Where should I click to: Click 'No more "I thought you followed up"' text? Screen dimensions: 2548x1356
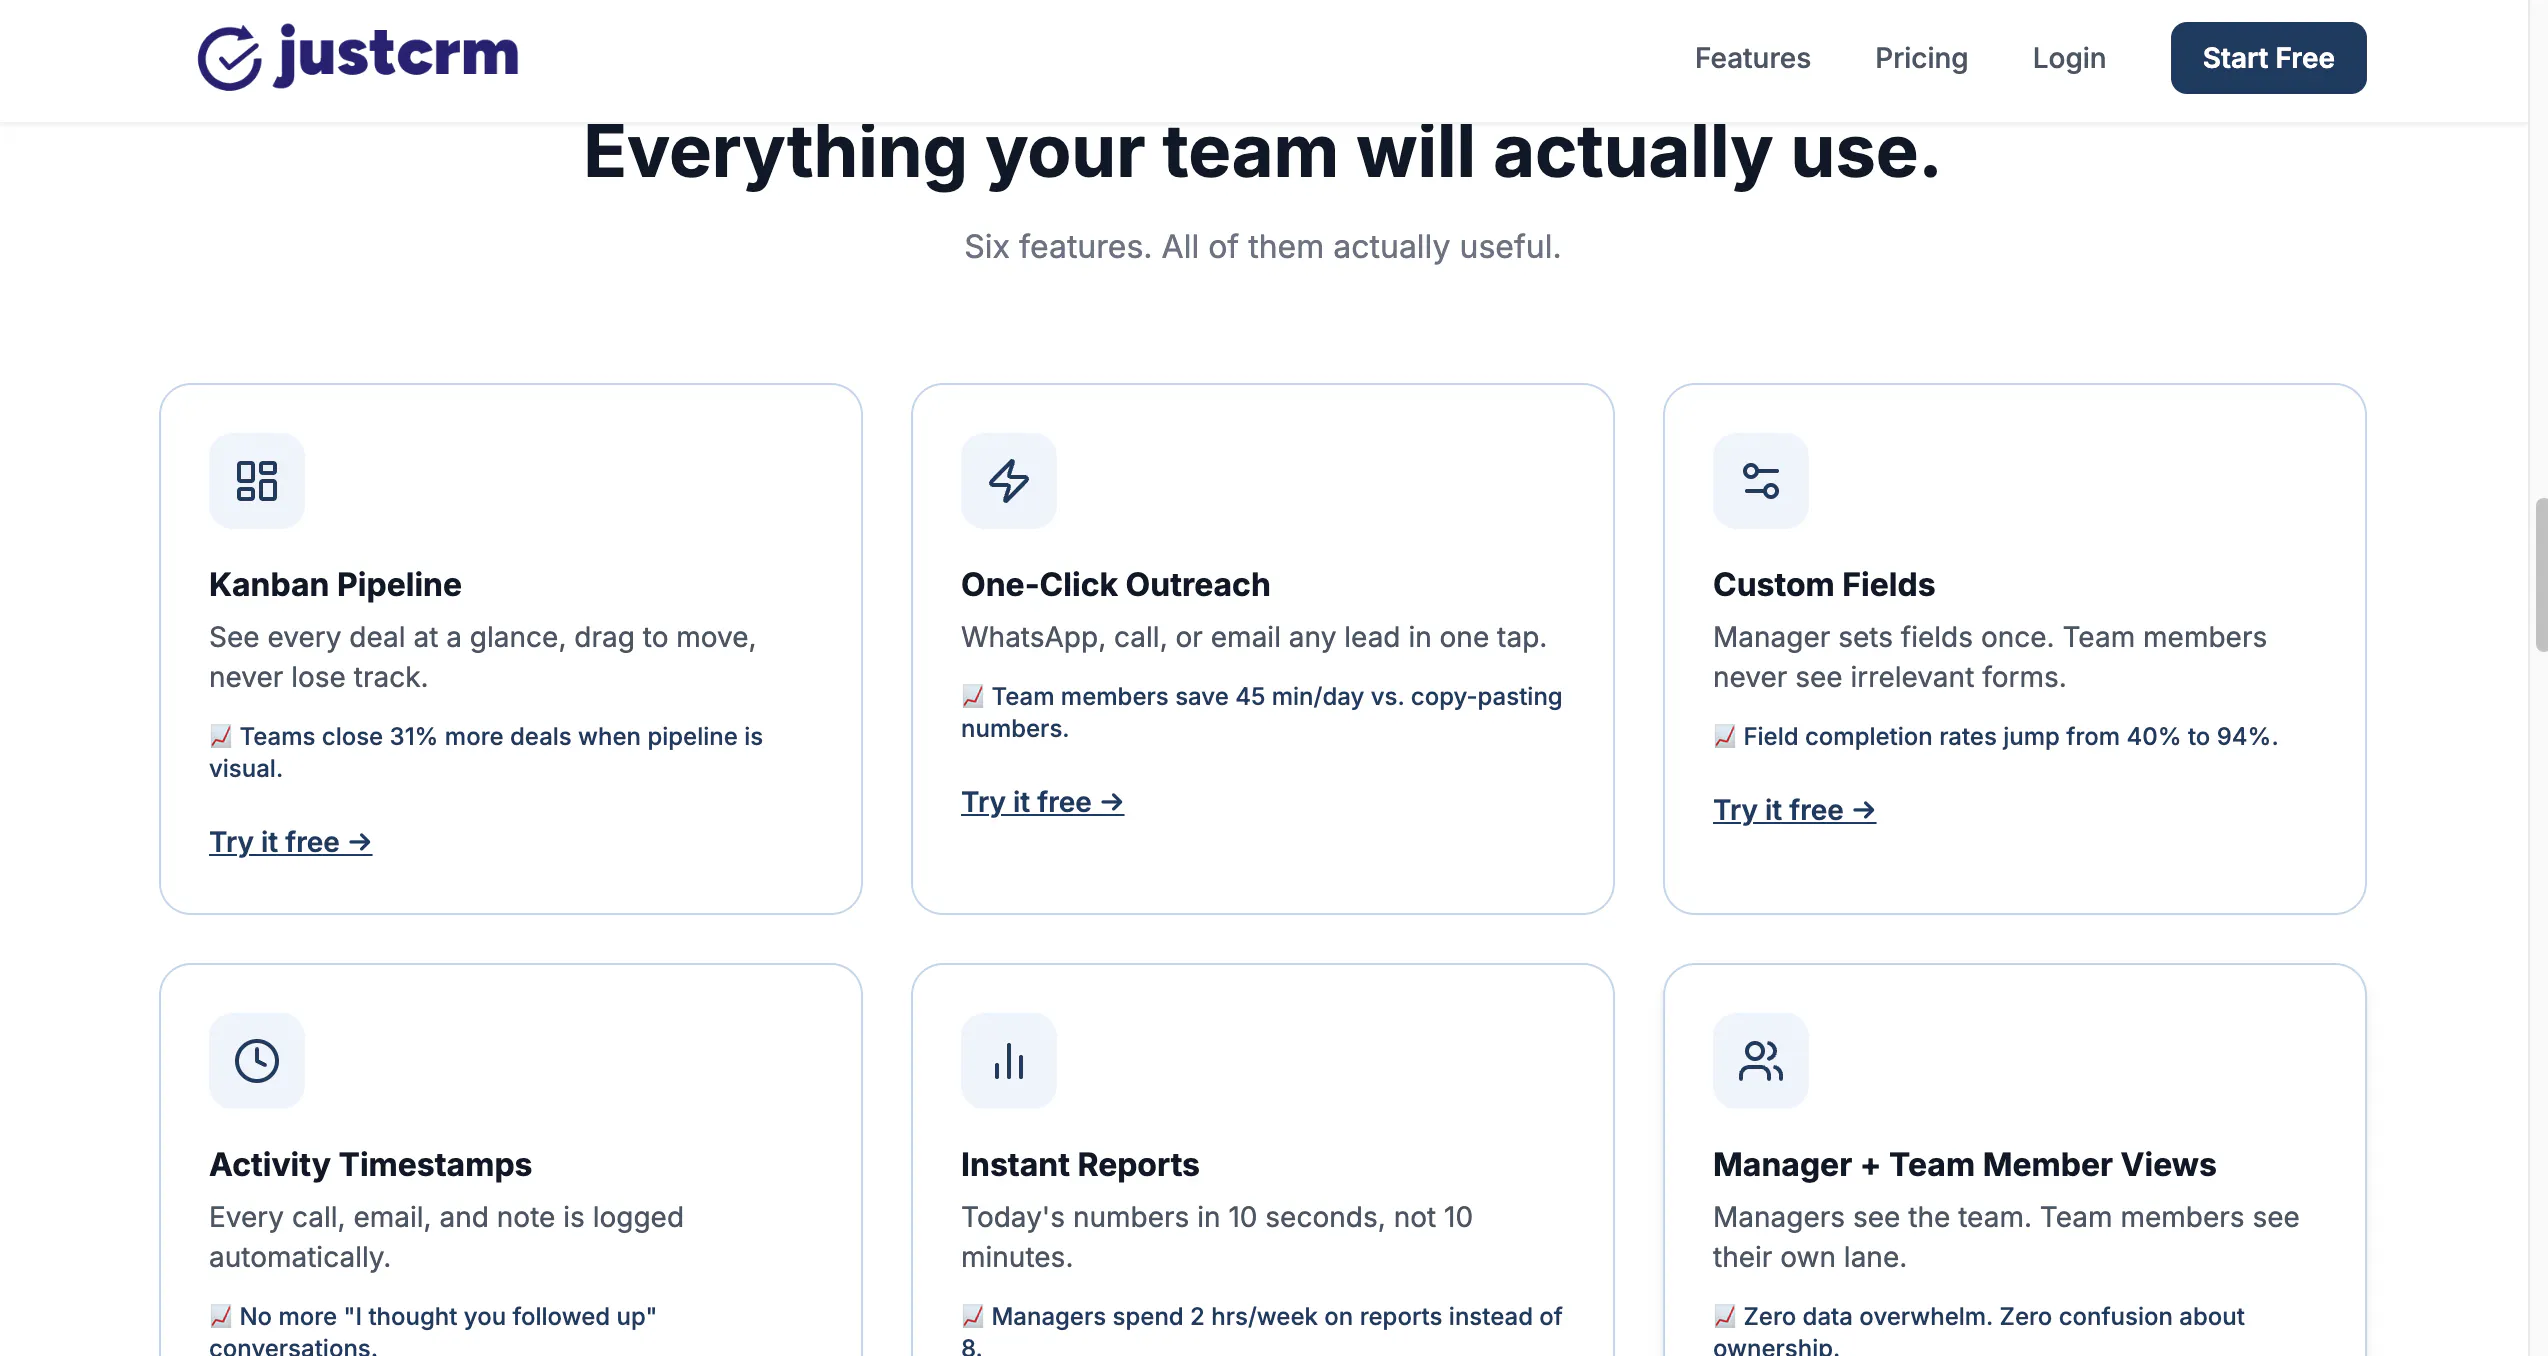pyautogui.click(x=433, y=1329)
